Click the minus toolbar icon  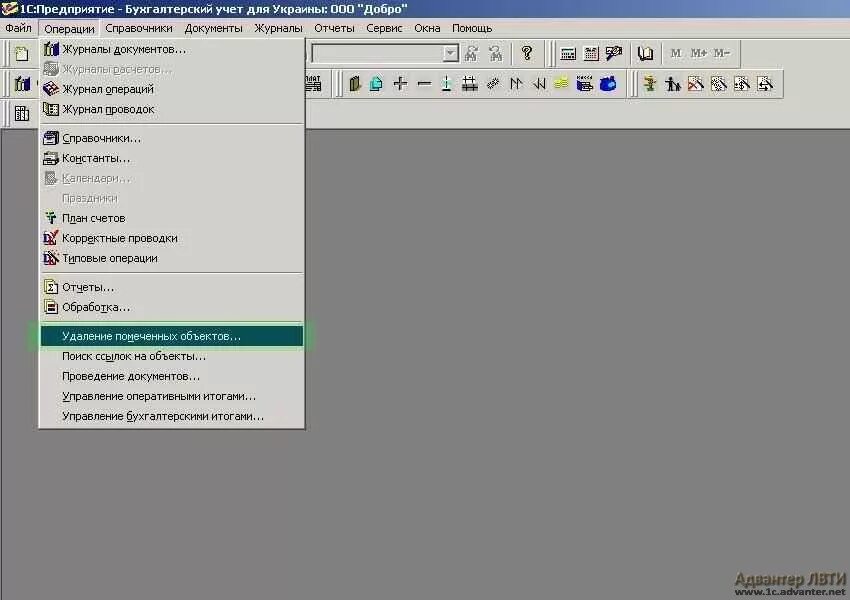423,84
